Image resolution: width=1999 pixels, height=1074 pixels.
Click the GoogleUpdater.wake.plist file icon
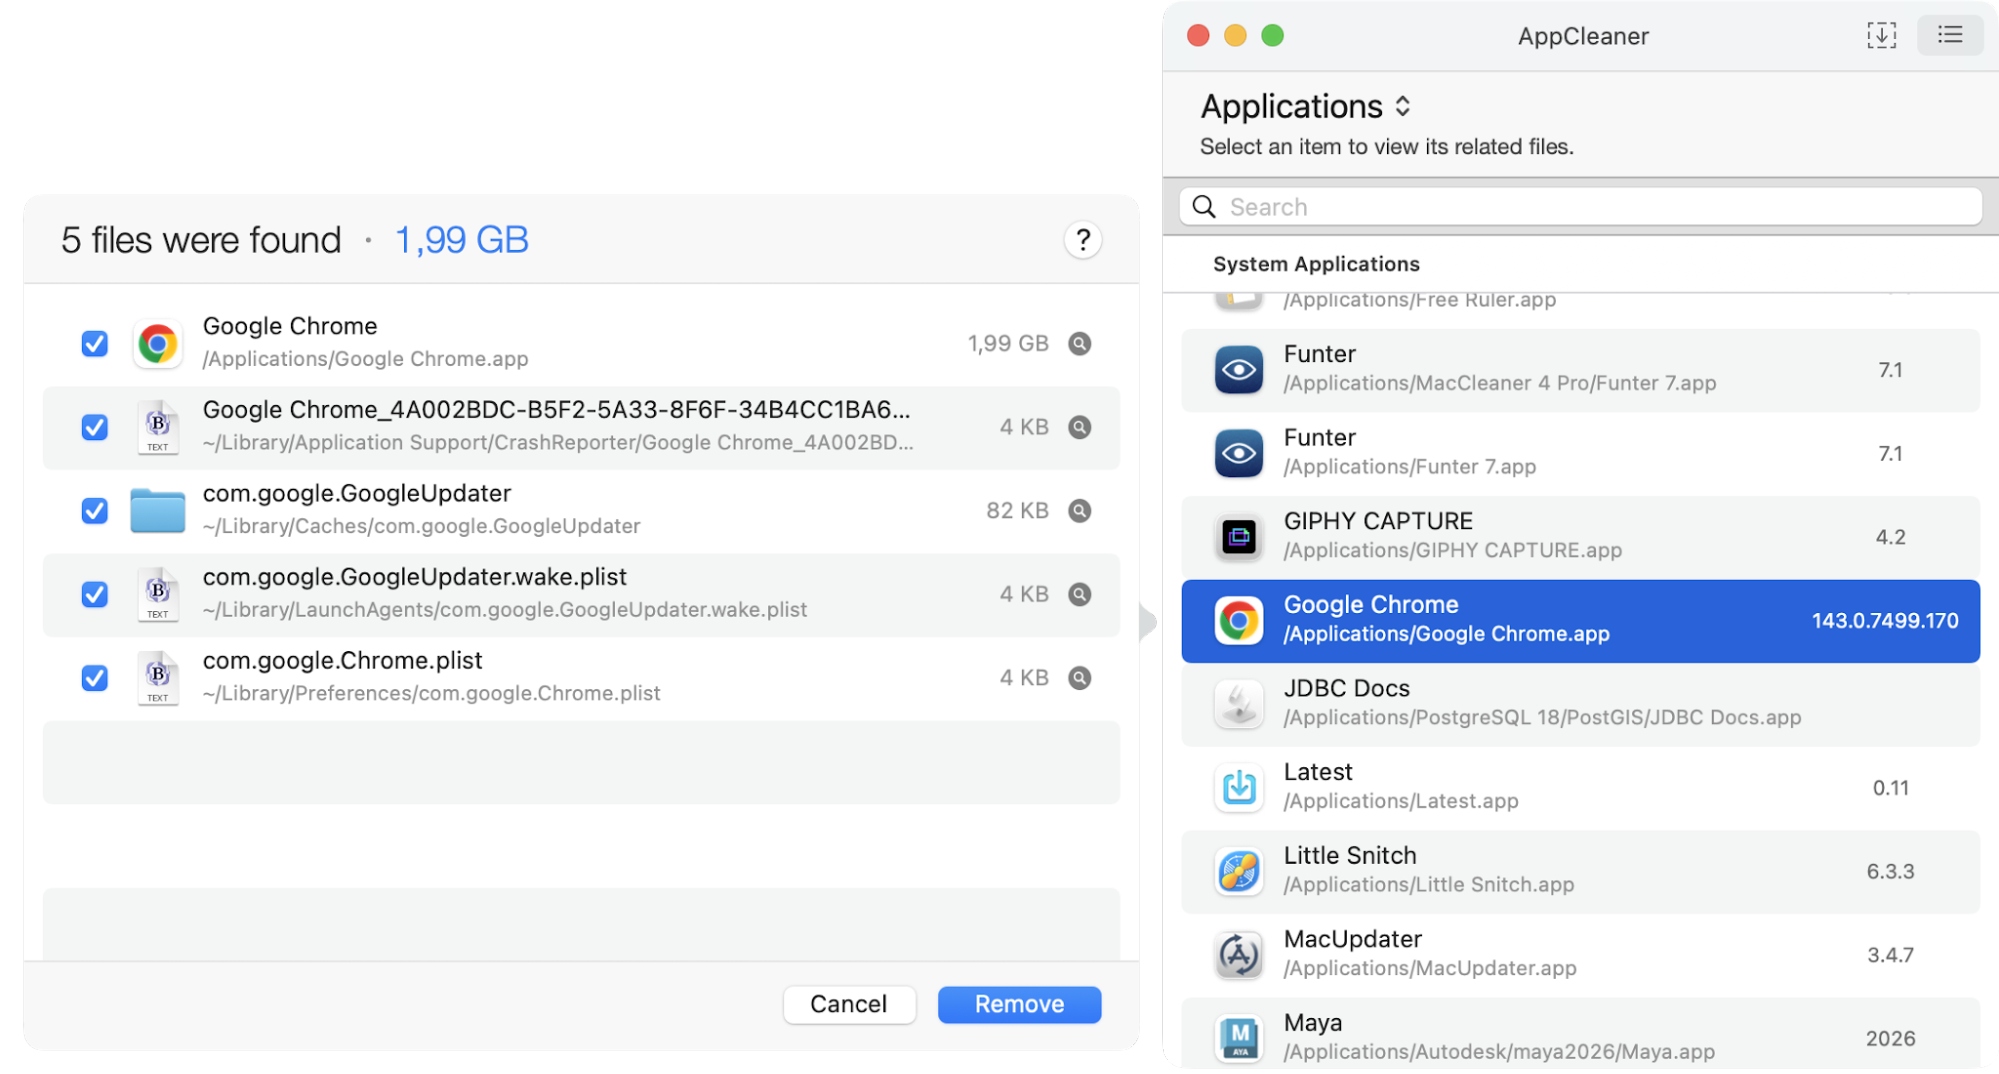coord(157,595)
